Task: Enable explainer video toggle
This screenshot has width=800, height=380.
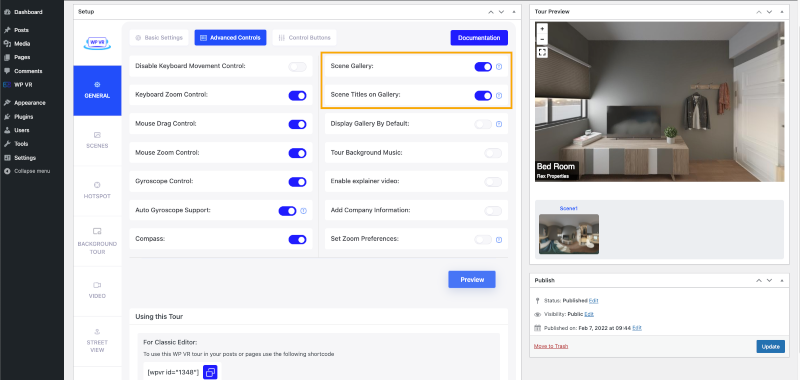Action: coord(493,182)
